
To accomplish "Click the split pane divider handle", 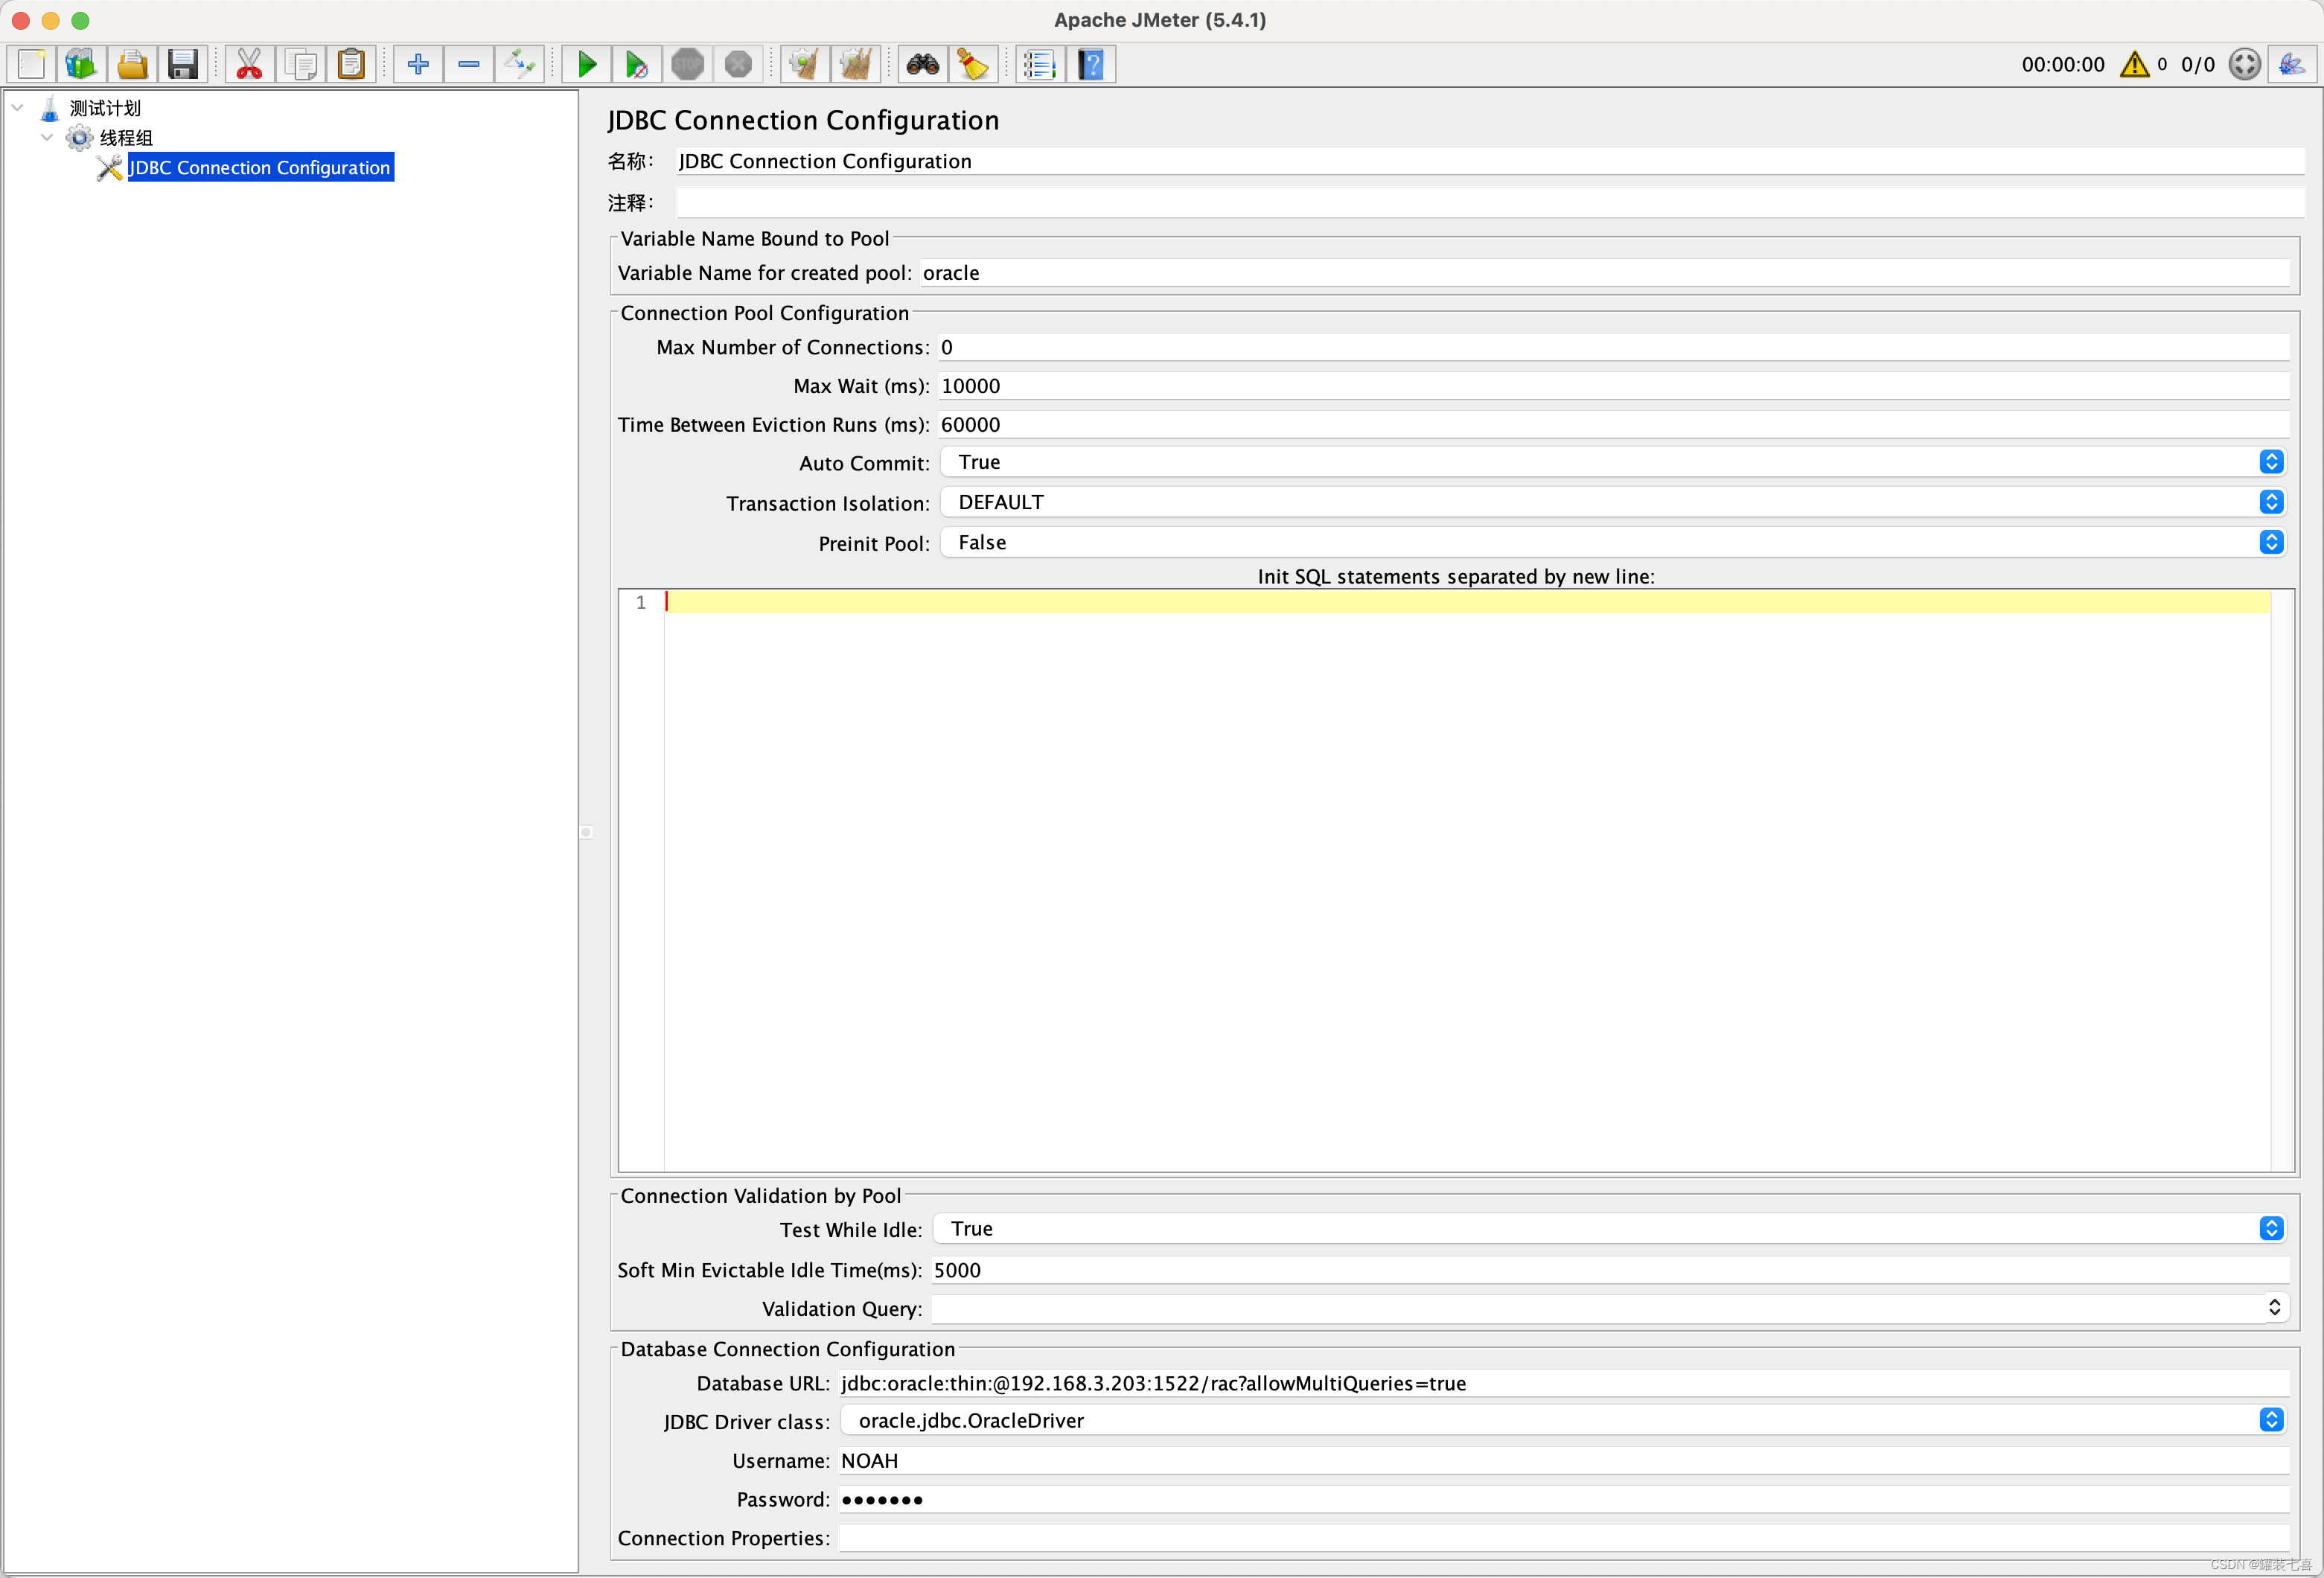I will (x=587, y=832).
